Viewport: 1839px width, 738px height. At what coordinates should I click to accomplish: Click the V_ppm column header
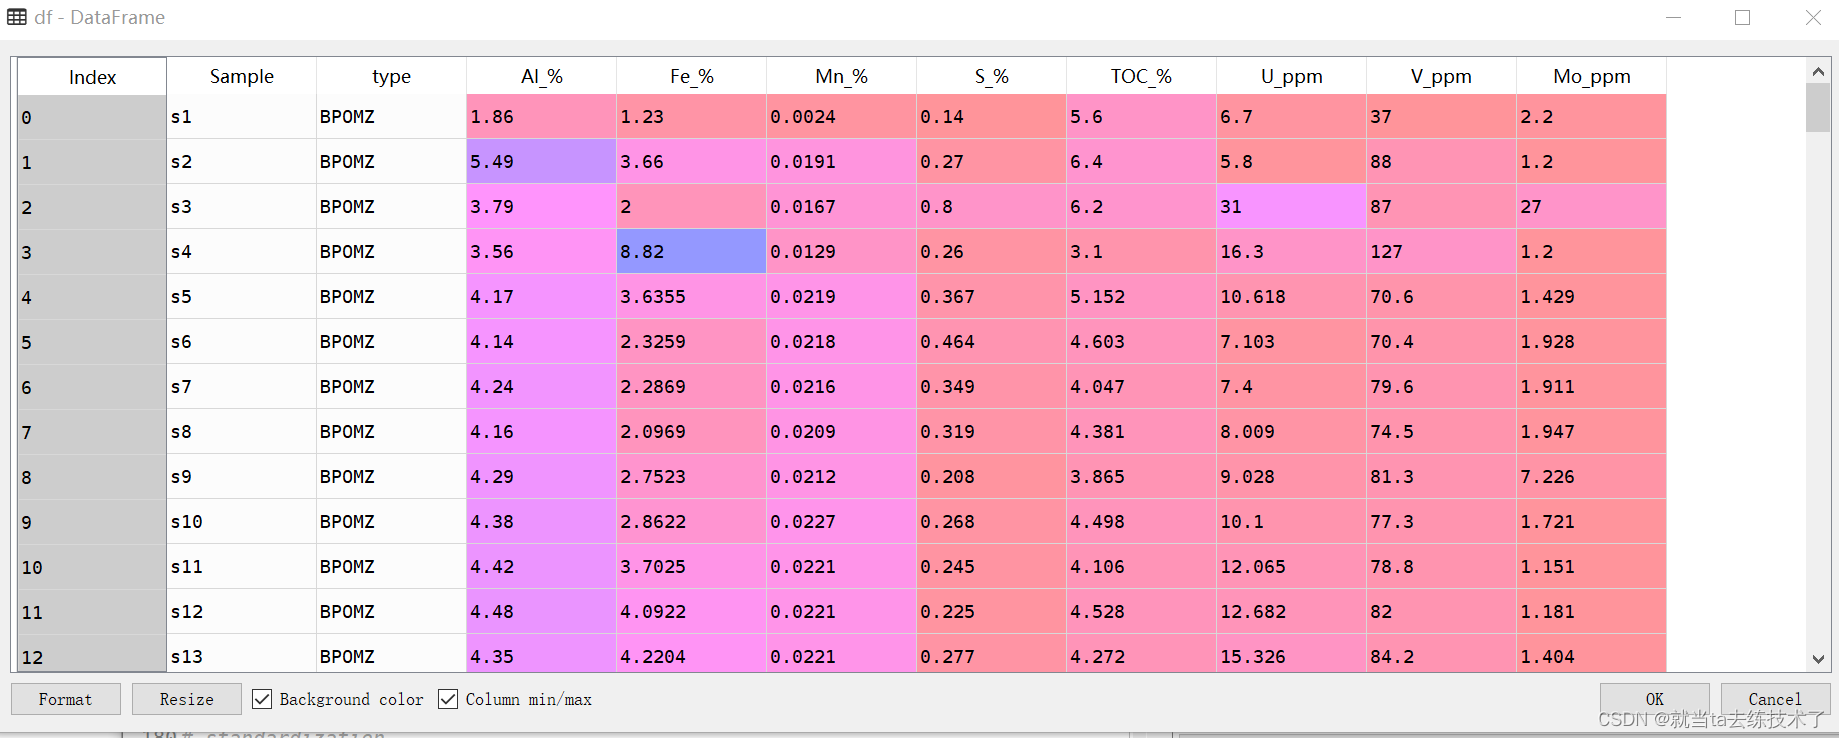coord(1442,76)
